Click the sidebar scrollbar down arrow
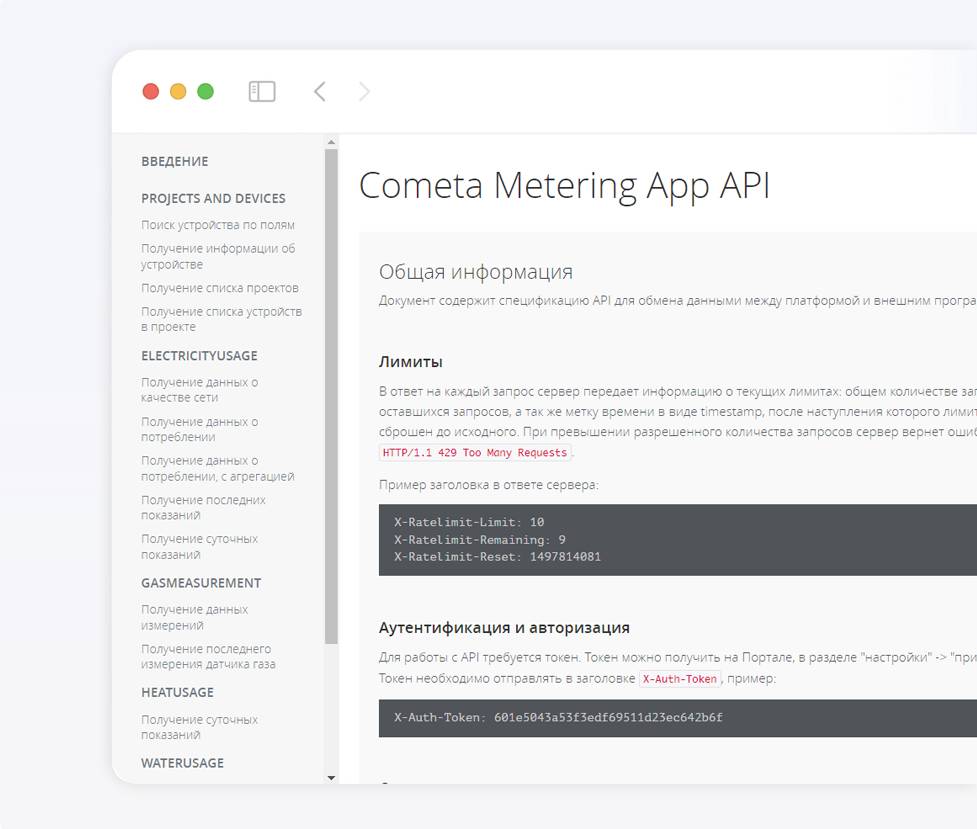This screenshot has width=977, height=829. tap(331, 778)
